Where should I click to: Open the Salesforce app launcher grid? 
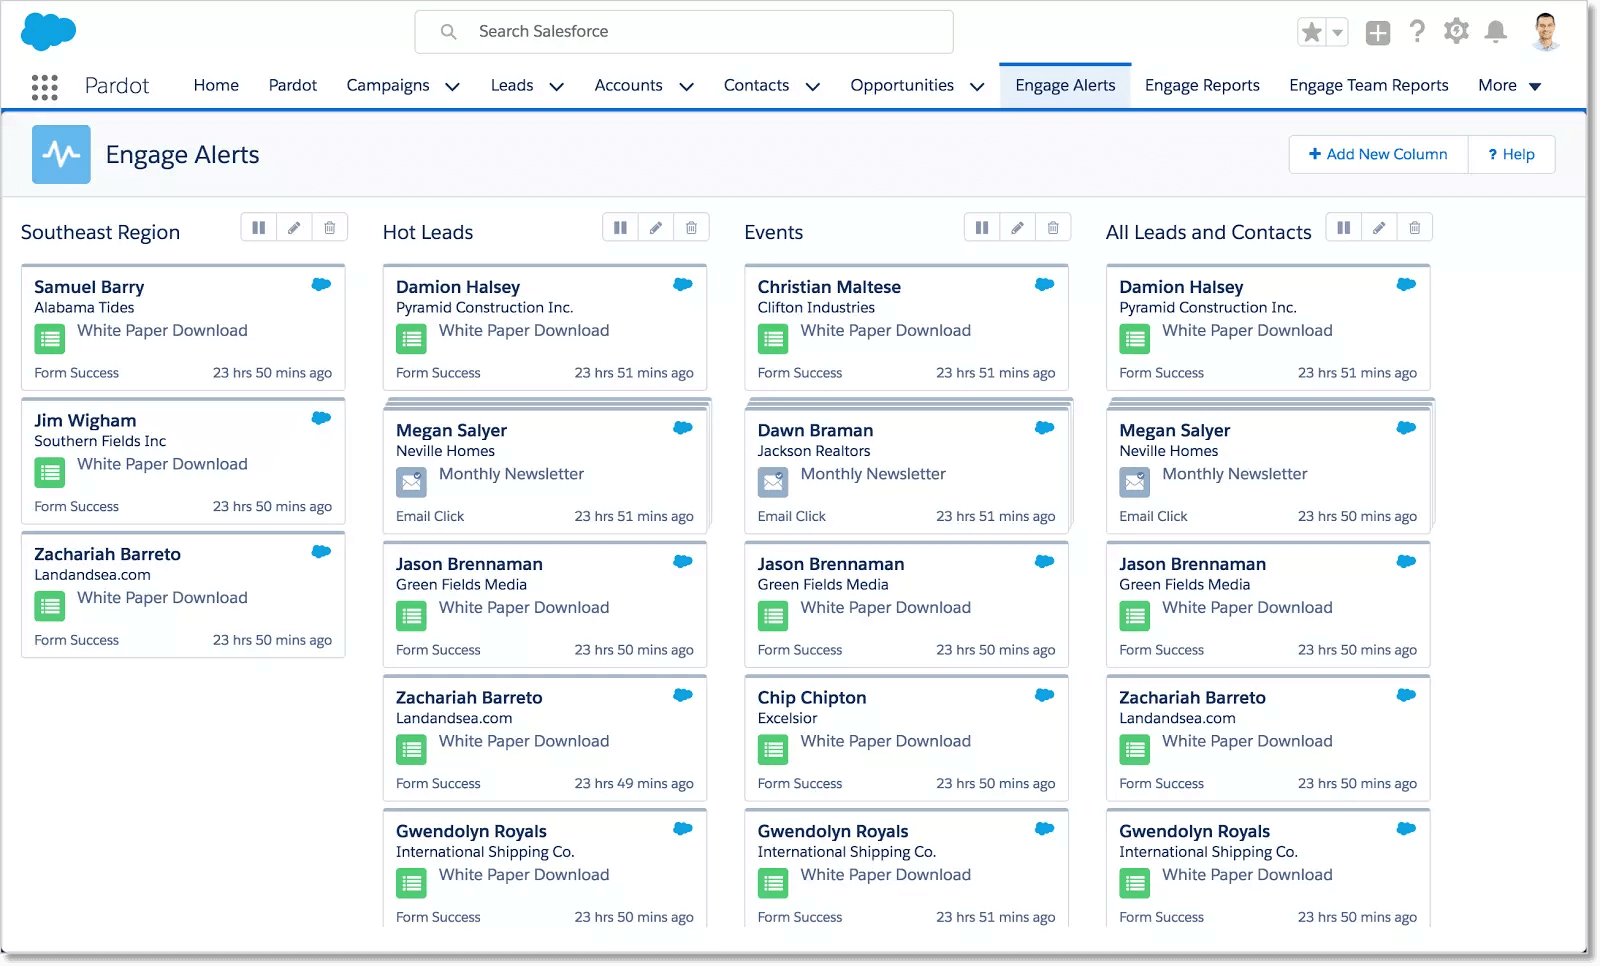click(x=44, y=87)
